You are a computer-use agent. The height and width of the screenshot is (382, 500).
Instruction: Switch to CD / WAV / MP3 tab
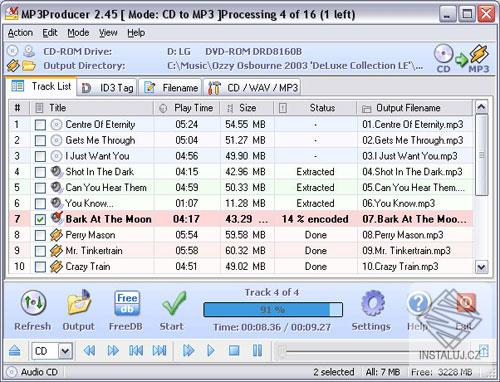[252, 88]
